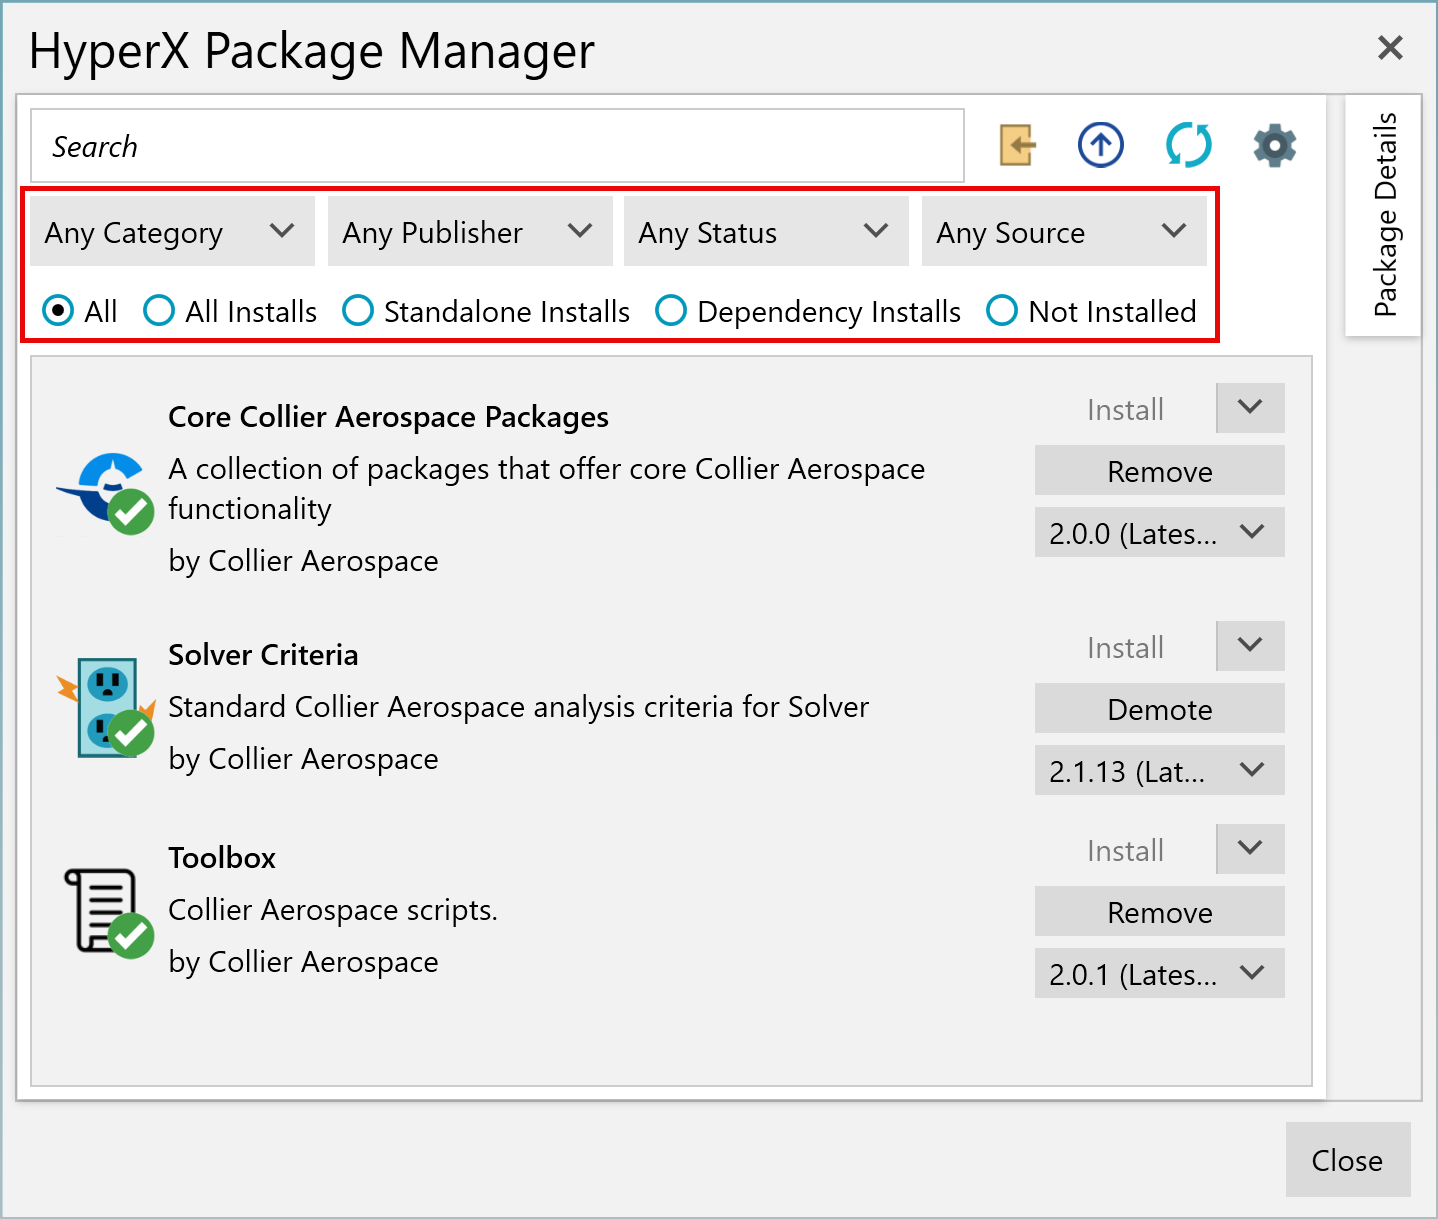
Task: Remove the Toolbox package
Action: coord(1160,911)
